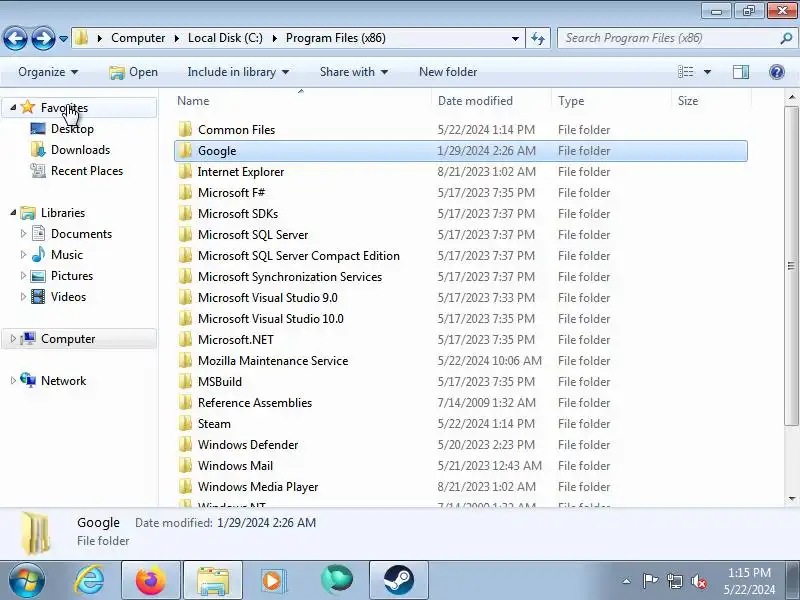Click the muted volume tray icon
Viewport: 800px width, 600px height.
[698, 581]
